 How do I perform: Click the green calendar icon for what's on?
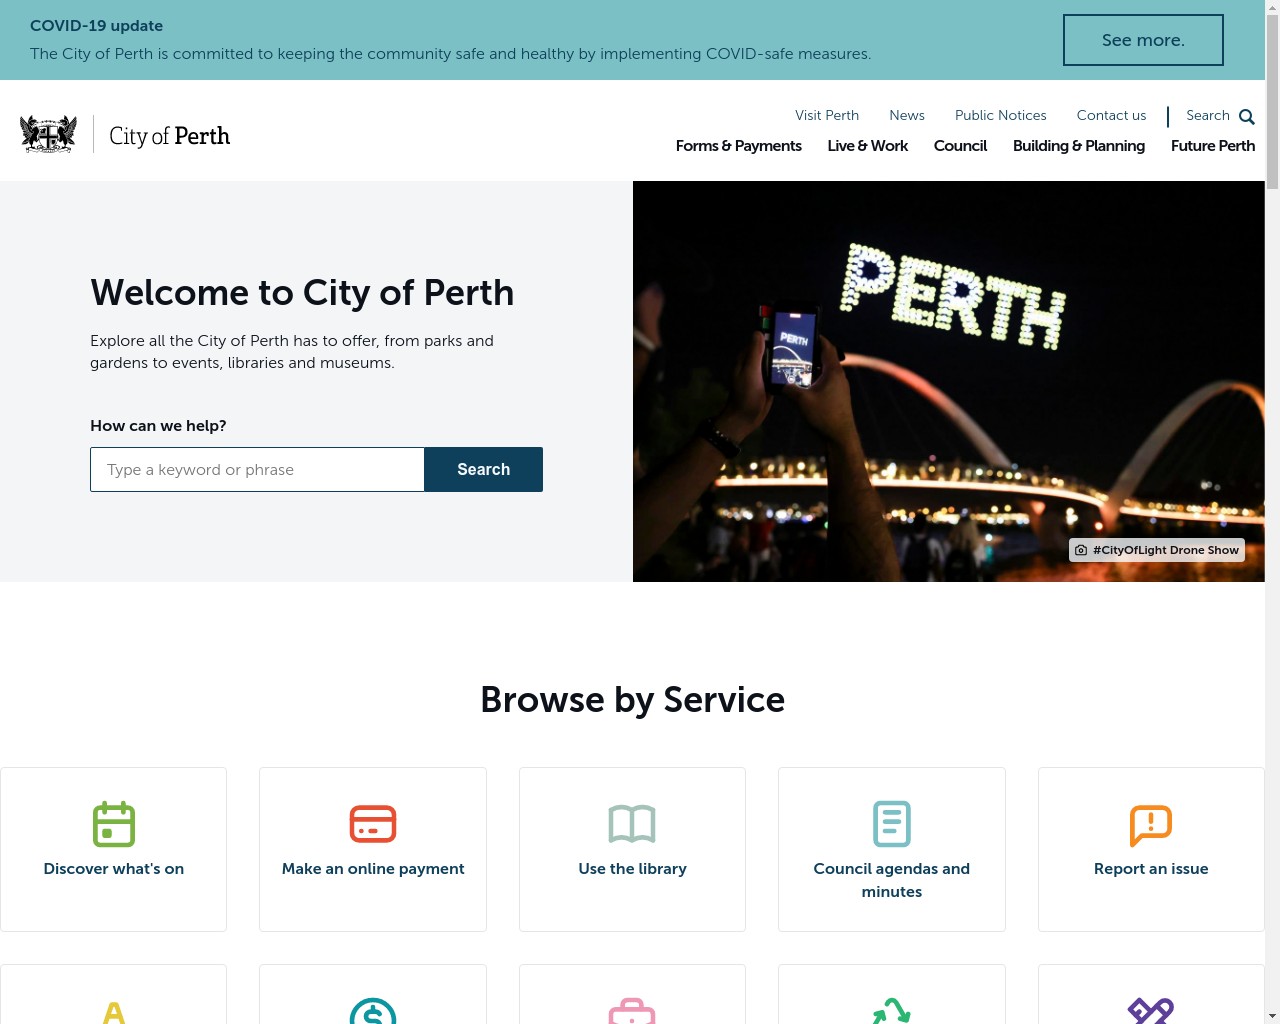(114, 824)
